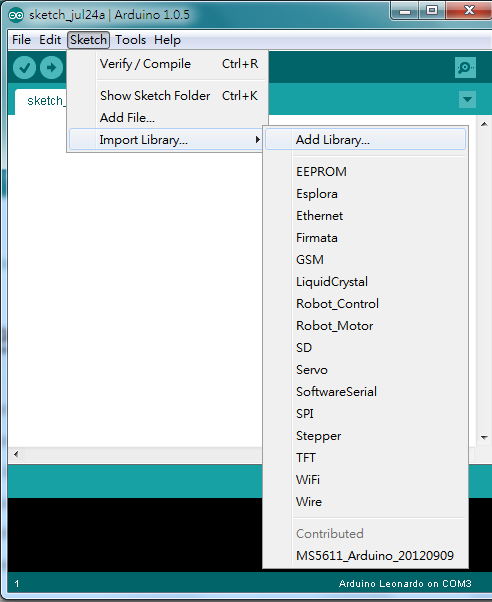Click the Arduino Leonardo on COM3 status text

pos(405,584)
